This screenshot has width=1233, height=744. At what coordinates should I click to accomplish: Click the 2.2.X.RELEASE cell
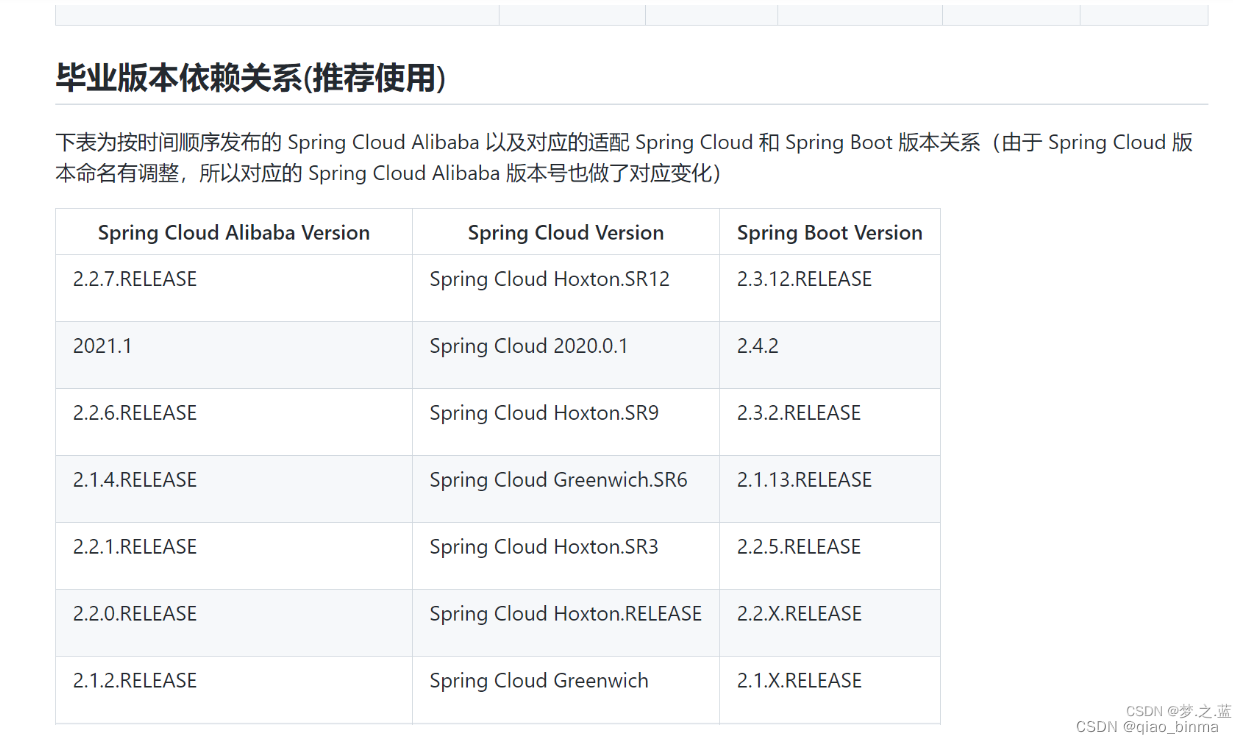tap(830, 623)
